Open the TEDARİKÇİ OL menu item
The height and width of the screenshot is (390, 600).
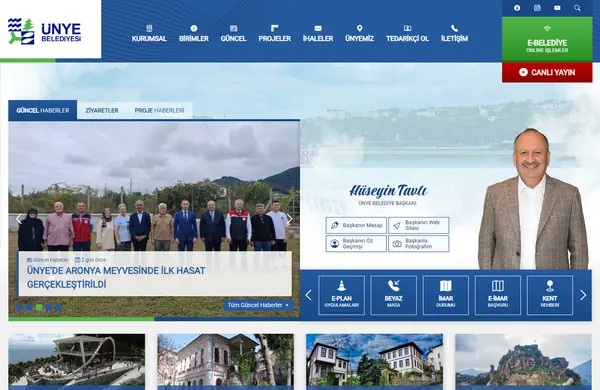coord(408,34)
